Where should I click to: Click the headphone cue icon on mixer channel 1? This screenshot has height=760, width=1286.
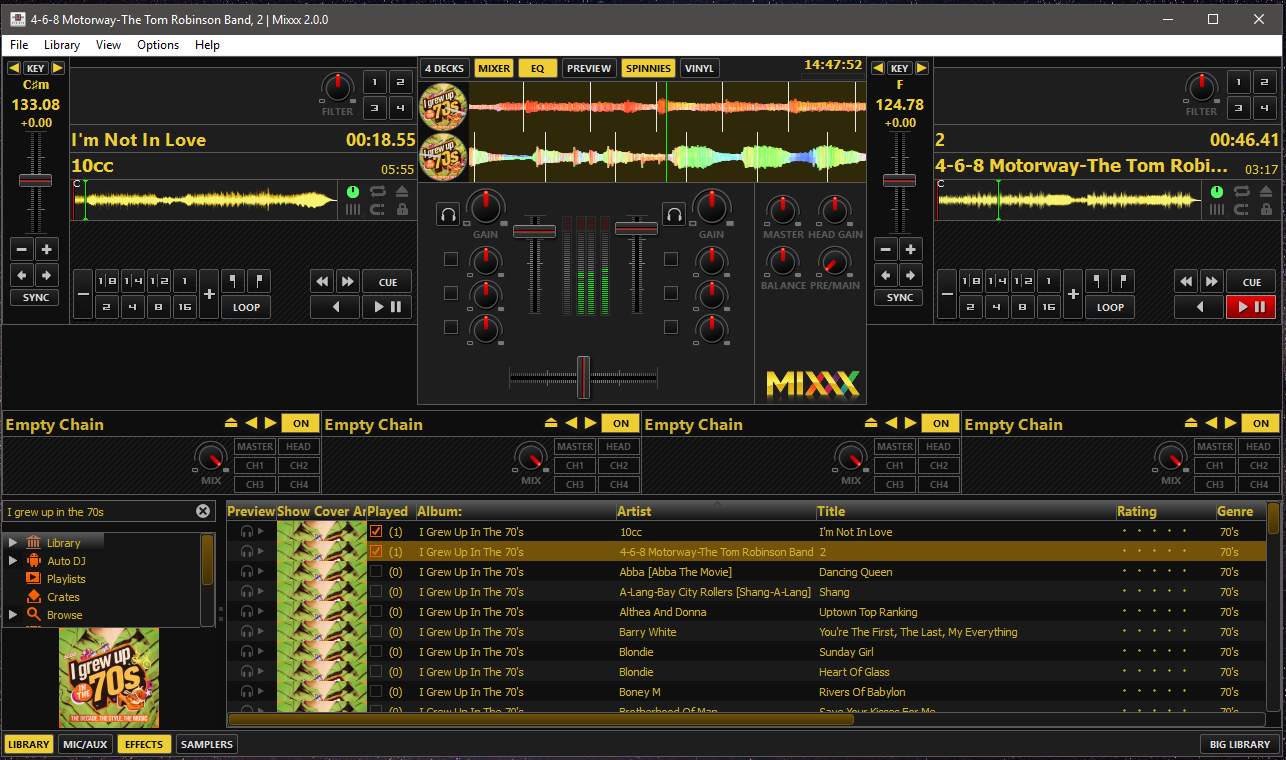(x=448, y=213)
